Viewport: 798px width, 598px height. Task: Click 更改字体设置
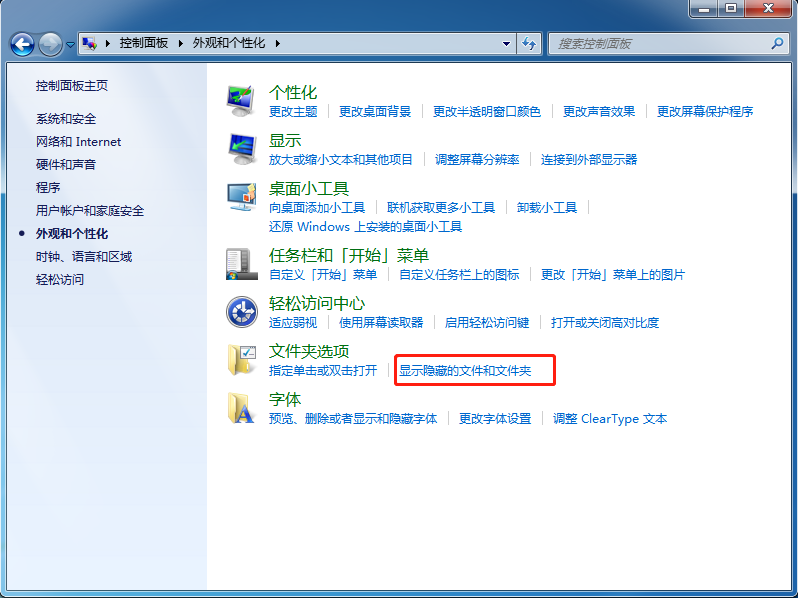click(495, 418)
